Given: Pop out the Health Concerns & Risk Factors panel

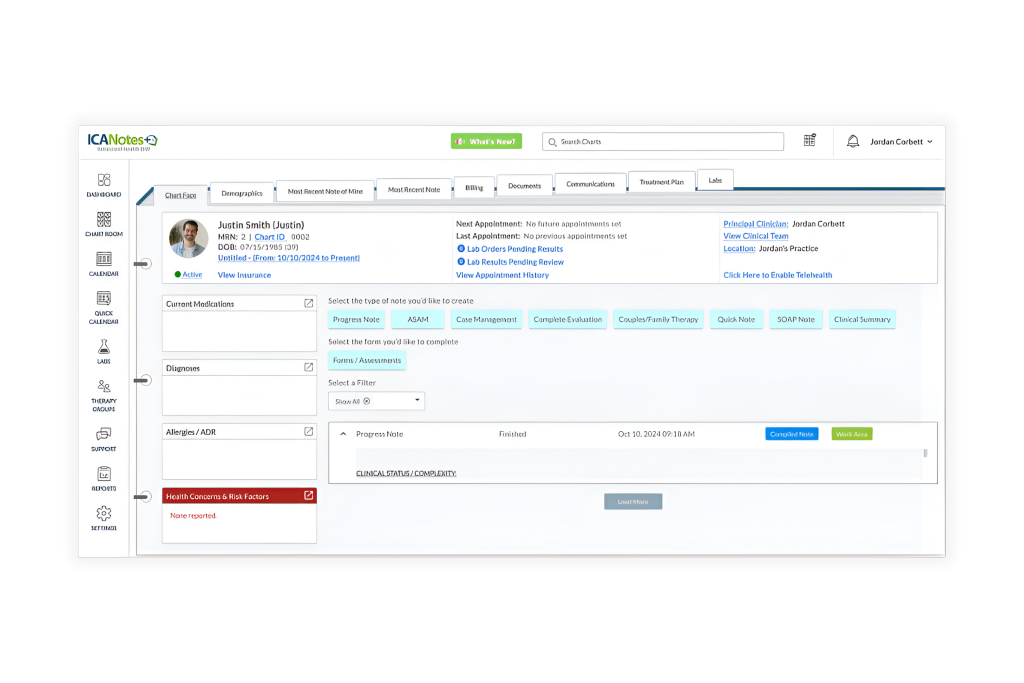Looking at the screenshot, I should [308, 496].
